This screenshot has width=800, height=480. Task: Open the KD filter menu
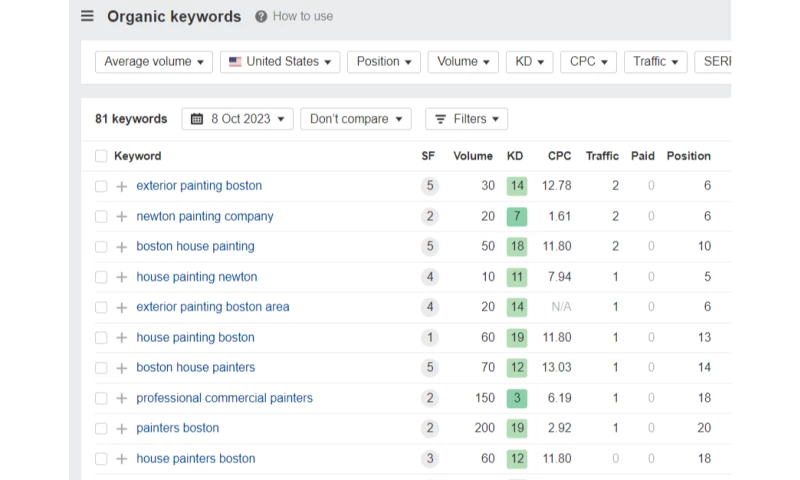tap(529, 62)
